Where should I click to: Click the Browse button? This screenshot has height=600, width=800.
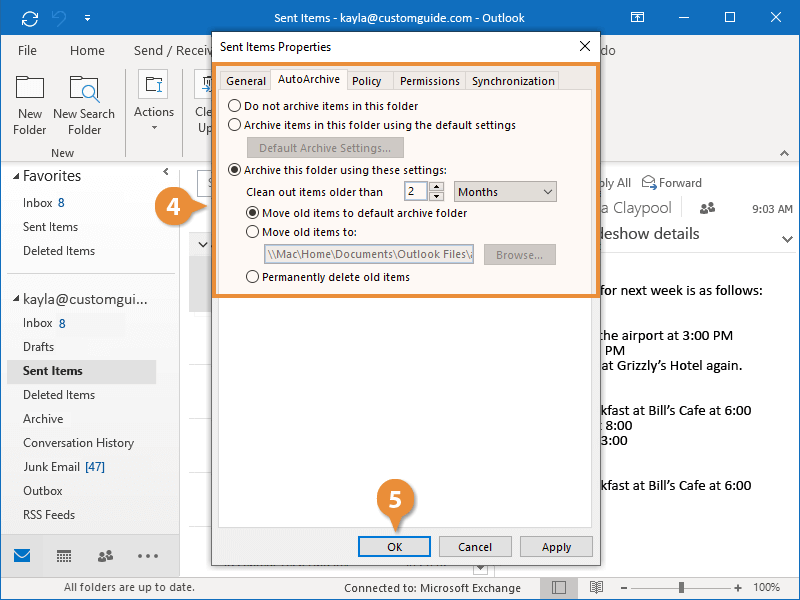(519, 255)
